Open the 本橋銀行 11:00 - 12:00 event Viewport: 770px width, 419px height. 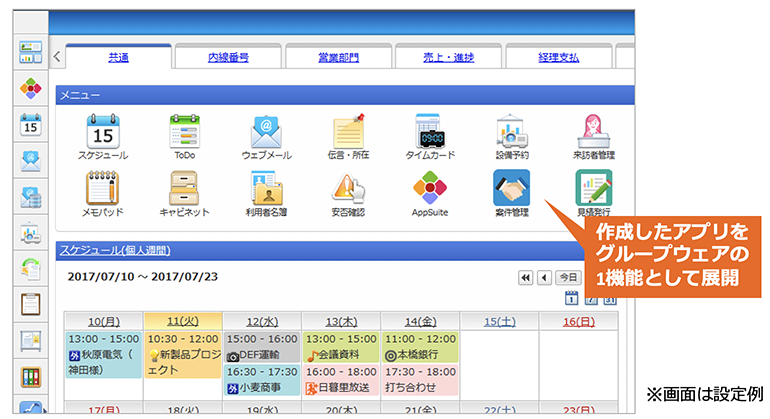[x=420, y=347]
